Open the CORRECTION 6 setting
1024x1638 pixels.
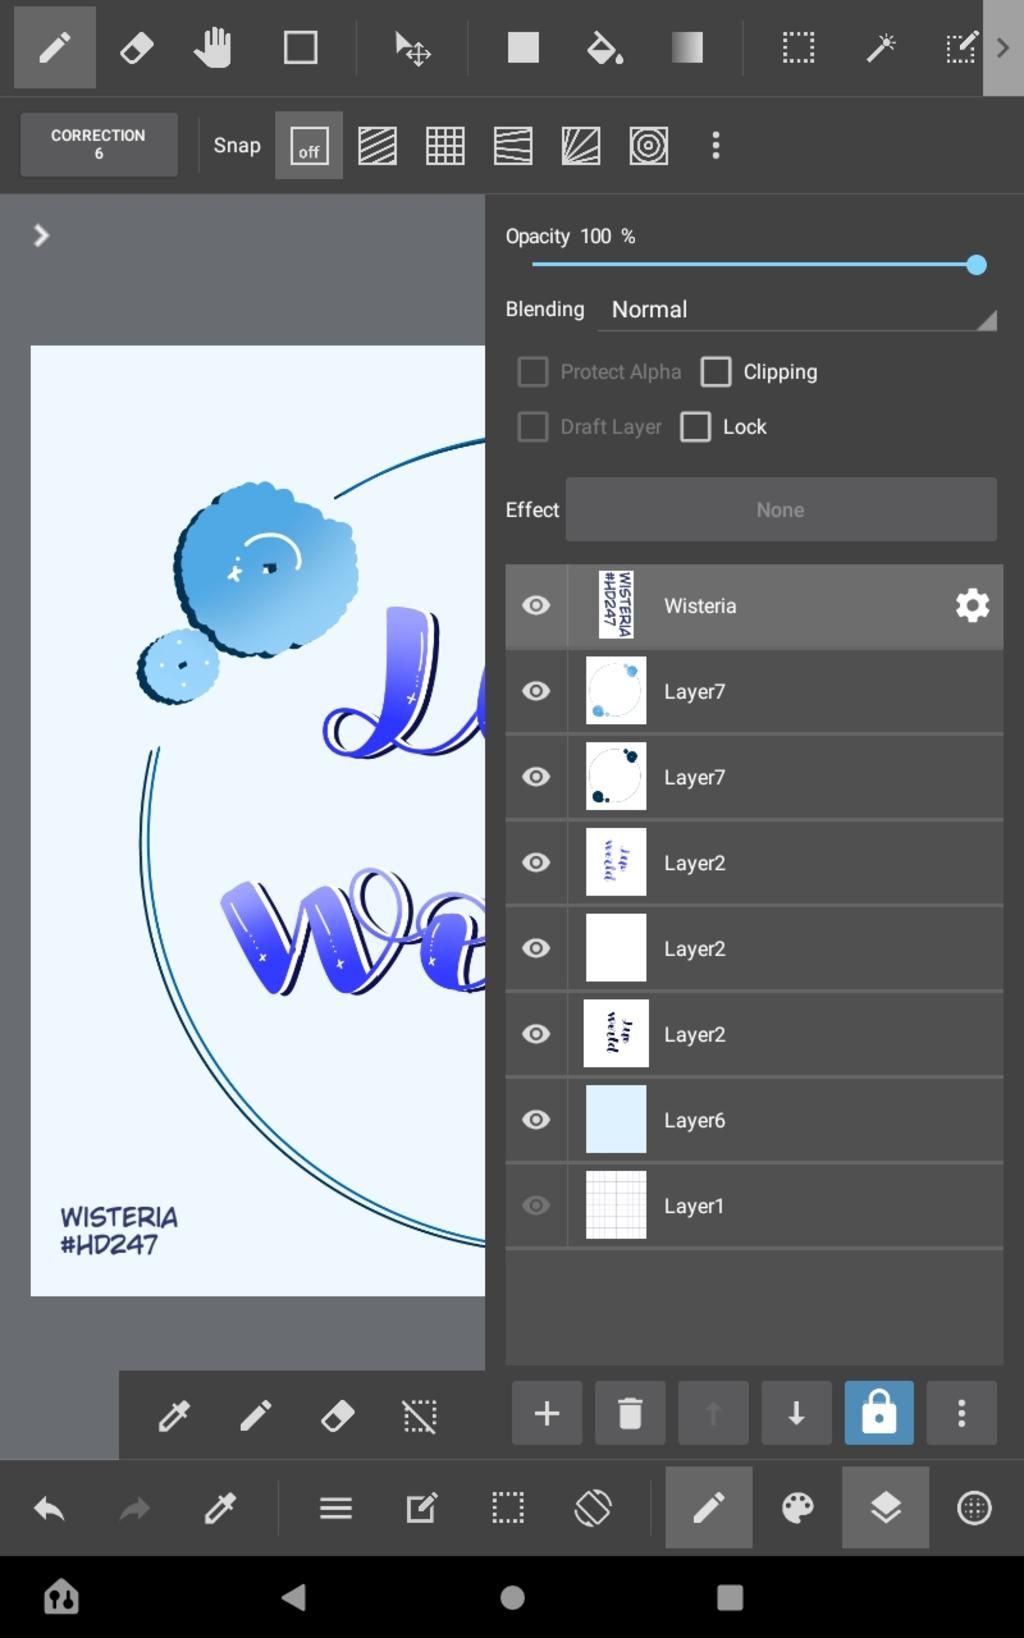tap(98, 144)
